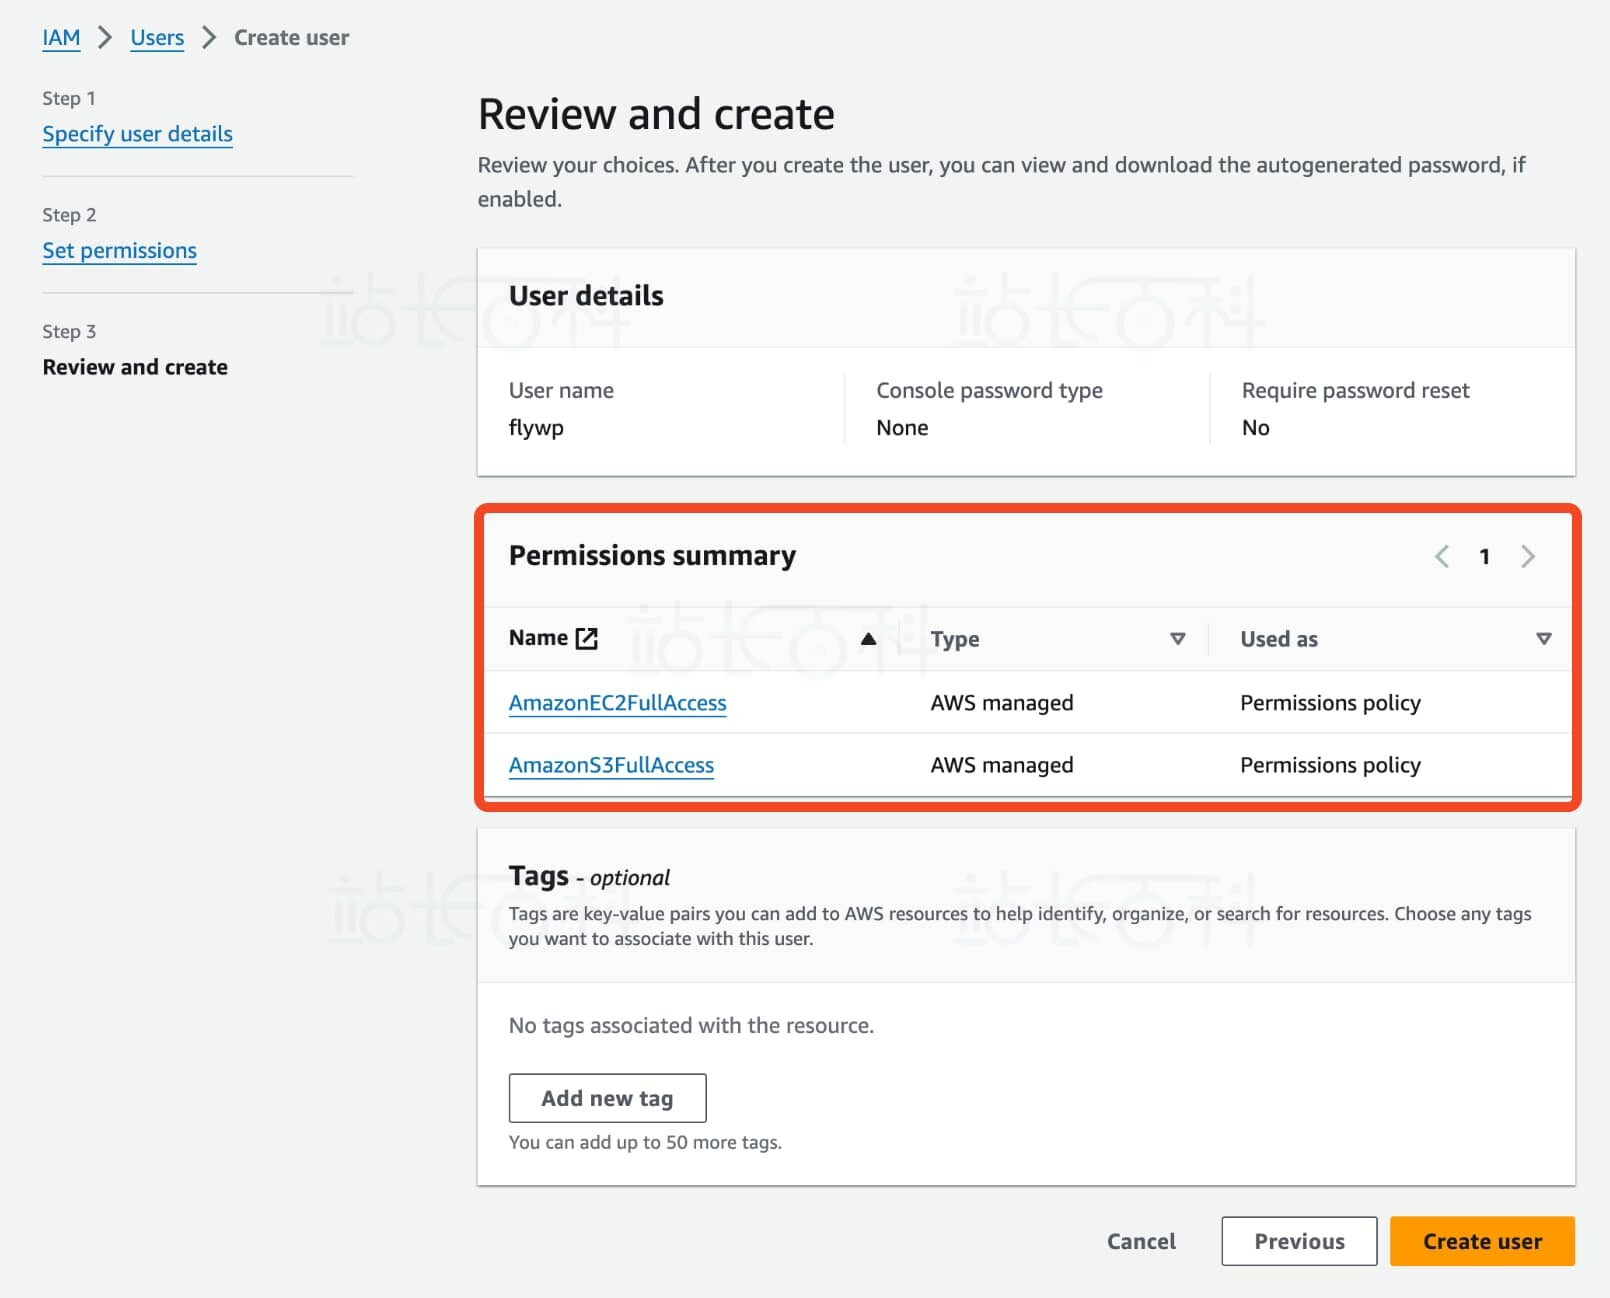The height and width of the screenshot is (1298, 1610).
Task: Confirm with the orange Create user button
Action: click(1481, 1241)
